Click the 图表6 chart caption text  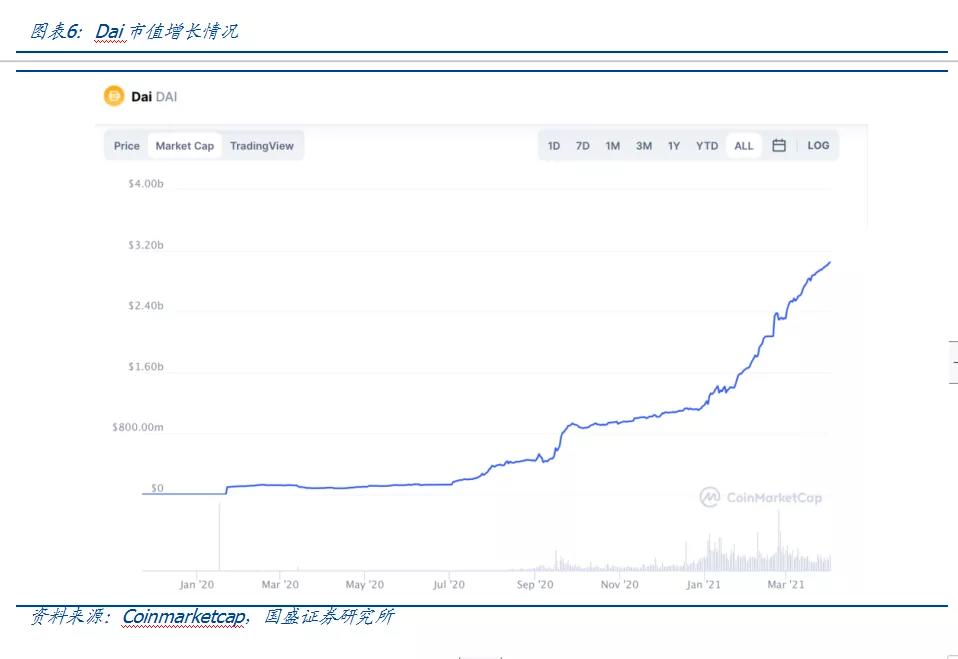(x=50, y=30)
